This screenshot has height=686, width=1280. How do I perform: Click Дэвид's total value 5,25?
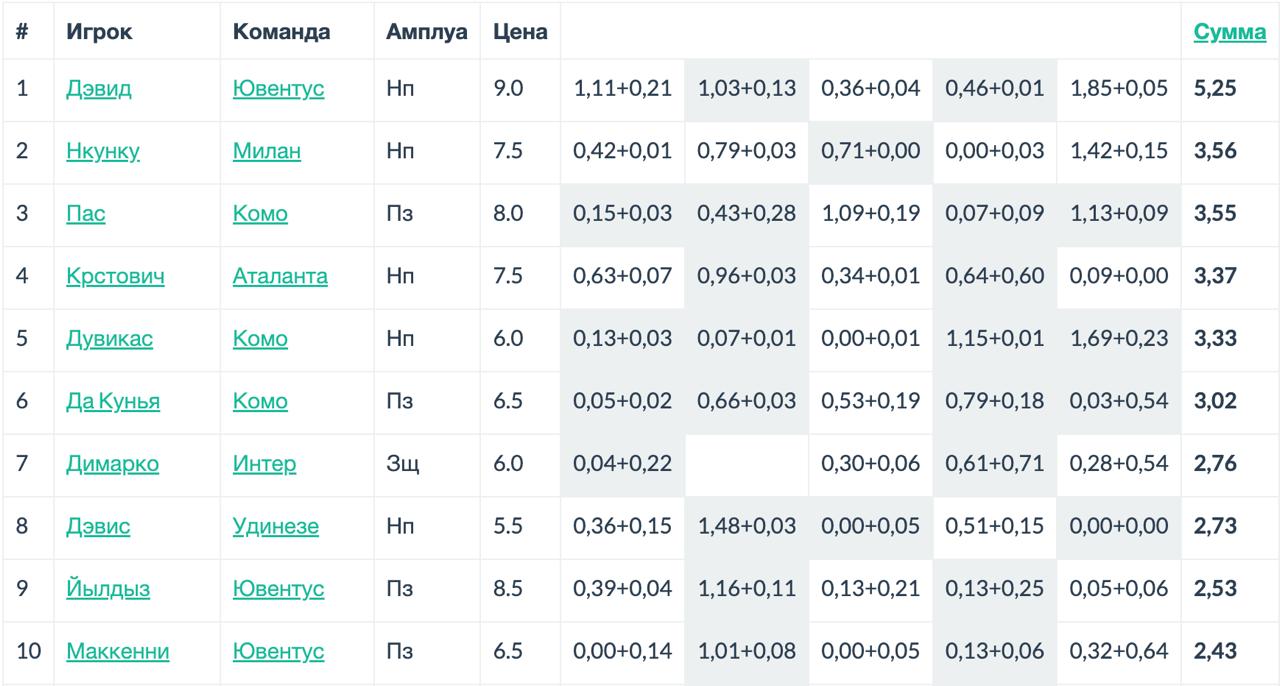(1215, 89)
